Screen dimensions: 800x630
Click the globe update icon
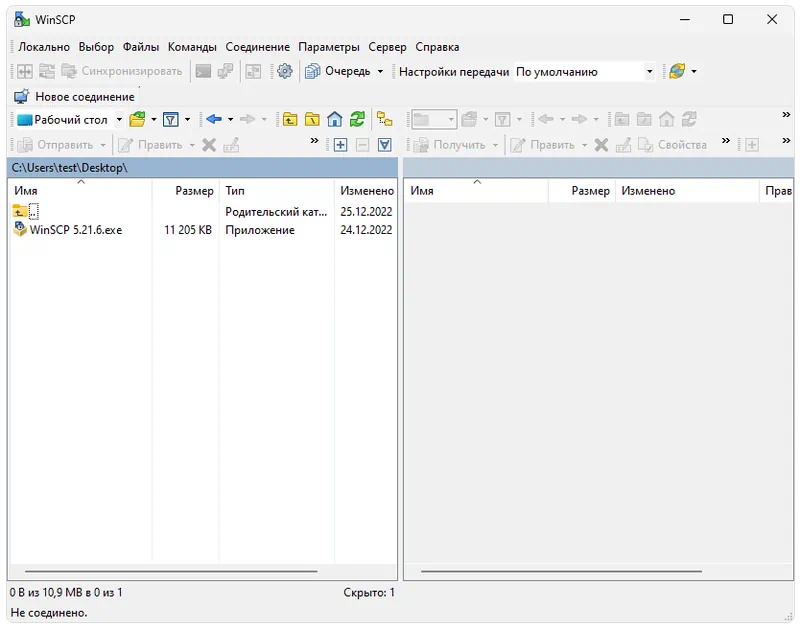(x=677, y=71)
